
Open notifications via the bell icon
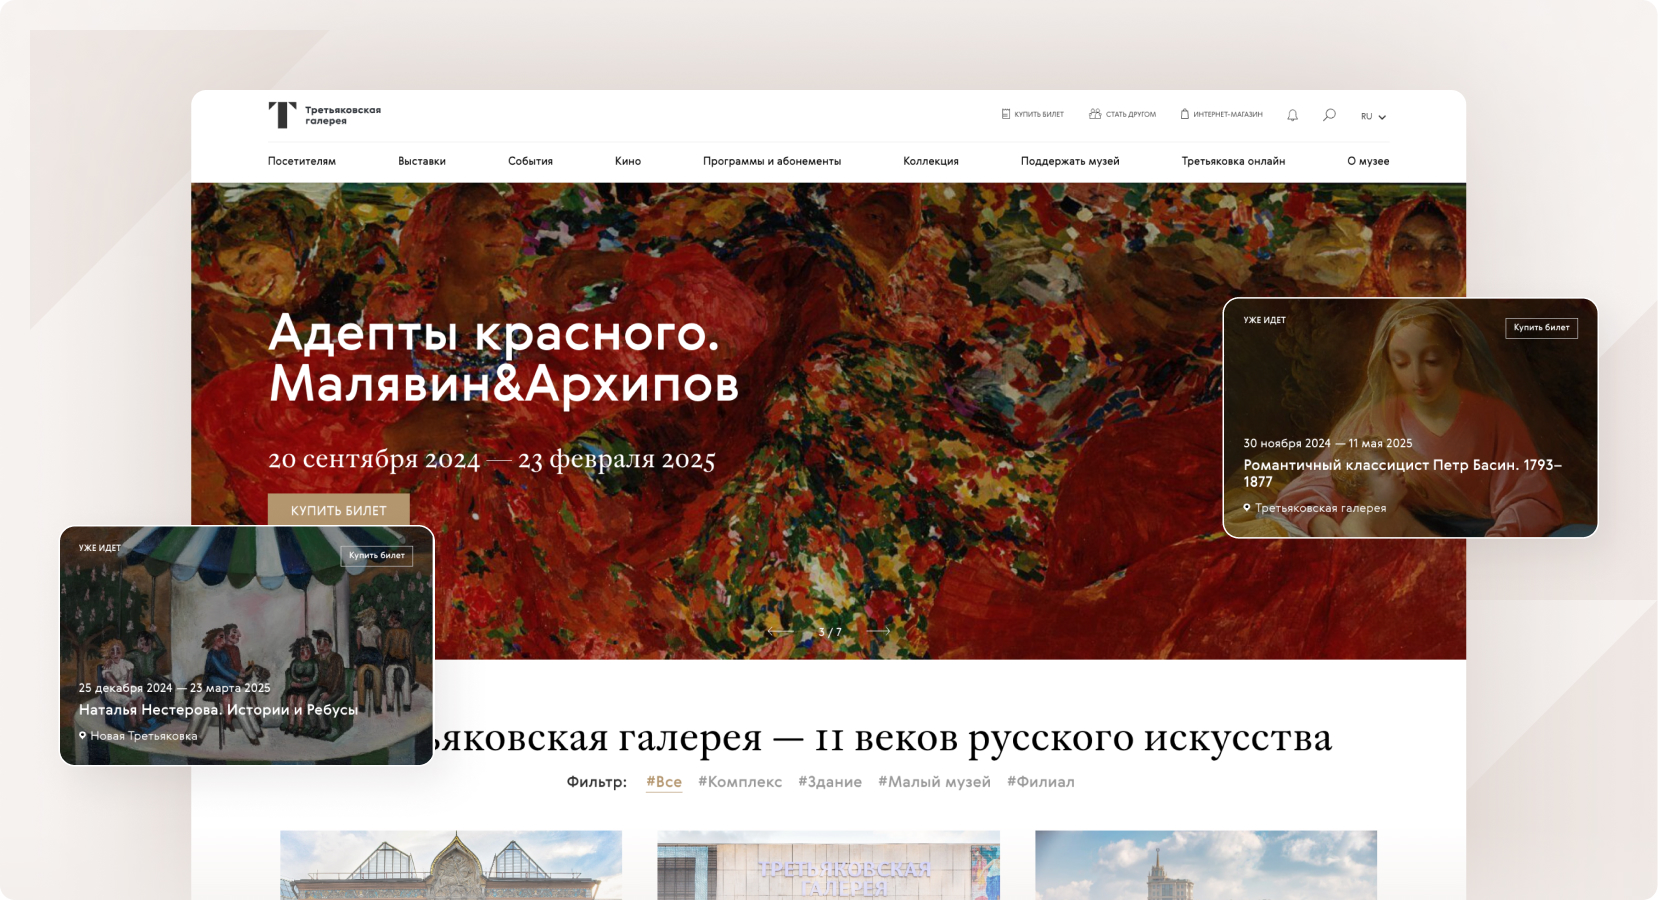tap(1292, 115)
